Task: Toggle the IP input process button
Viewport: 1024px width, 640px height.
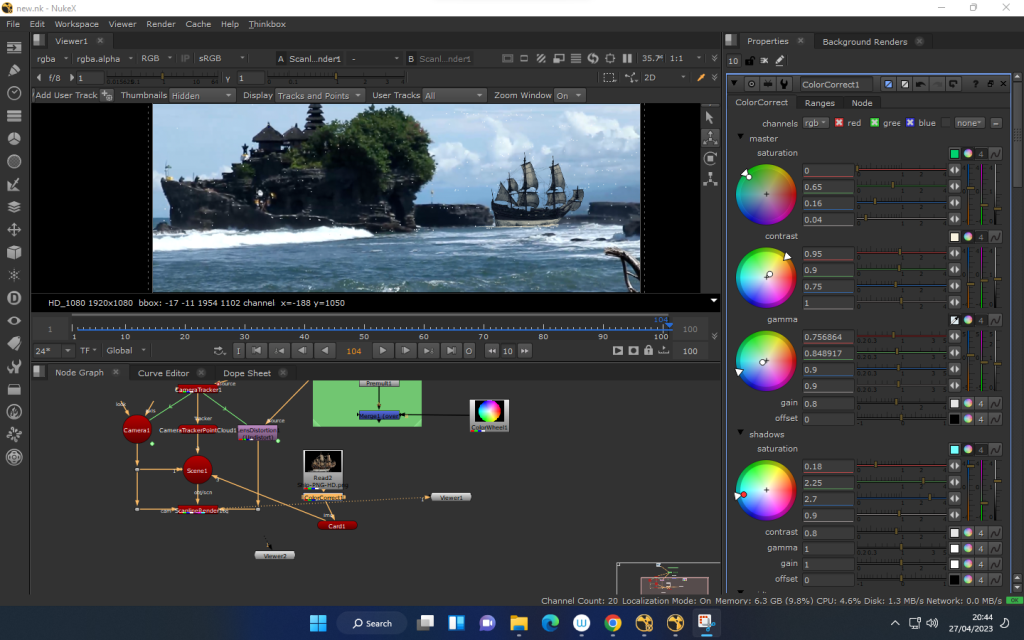Action: tap(185, 58)
